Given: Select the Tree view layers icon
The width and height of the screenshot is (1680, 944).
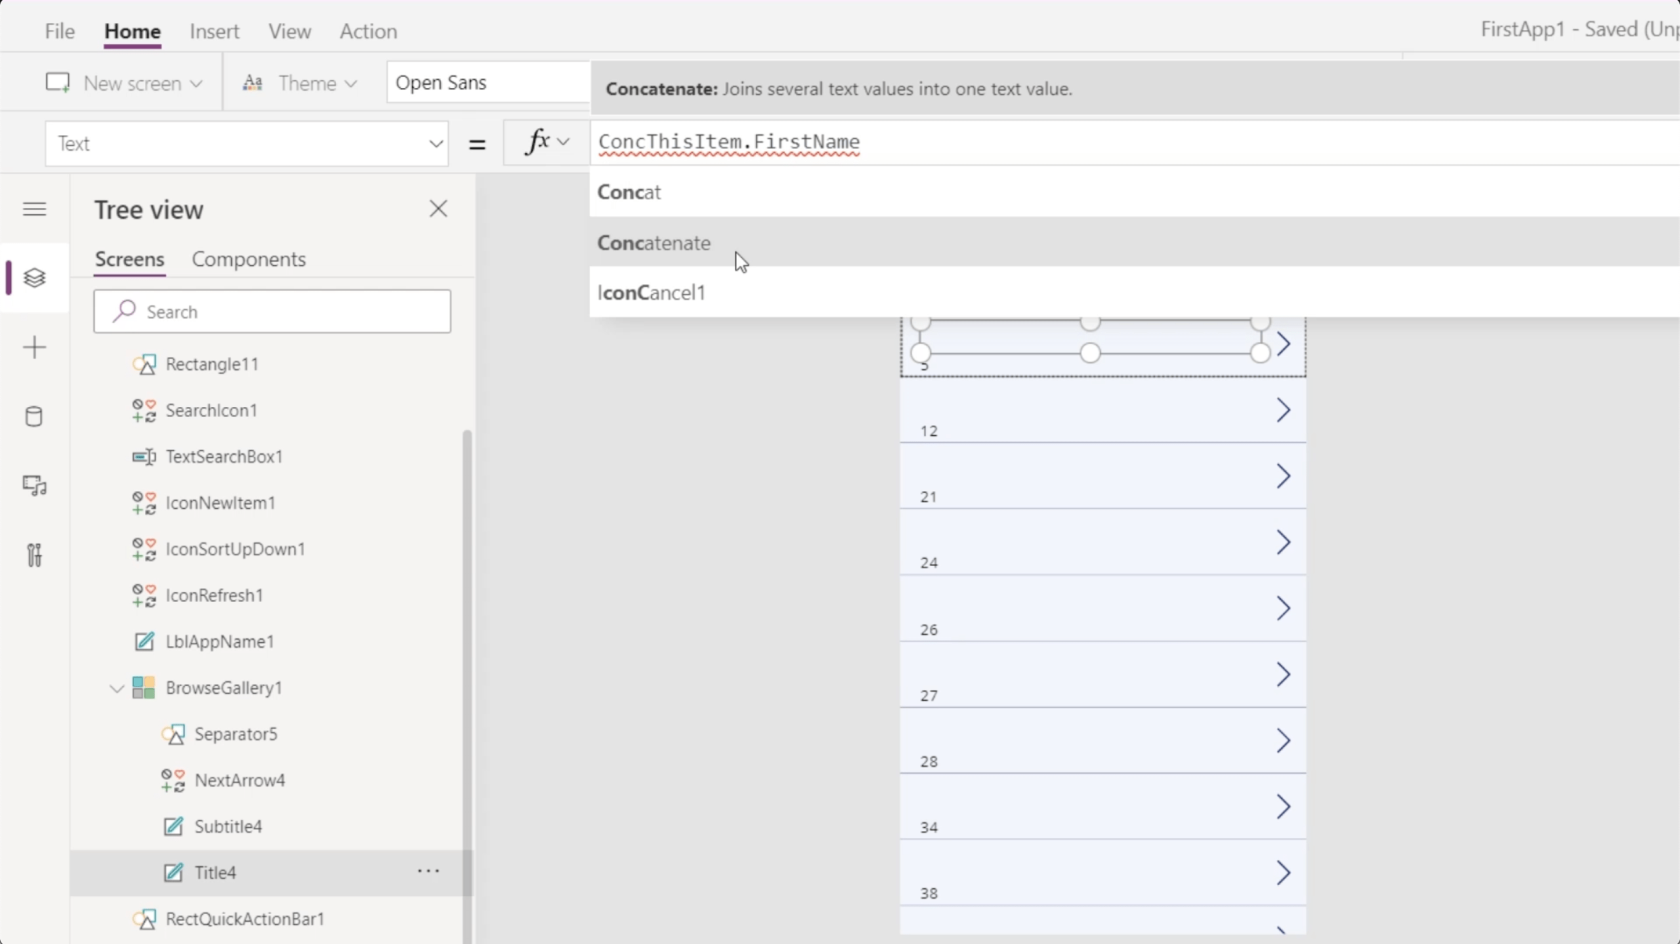Looking at the screenshot, I should (34, 278).
